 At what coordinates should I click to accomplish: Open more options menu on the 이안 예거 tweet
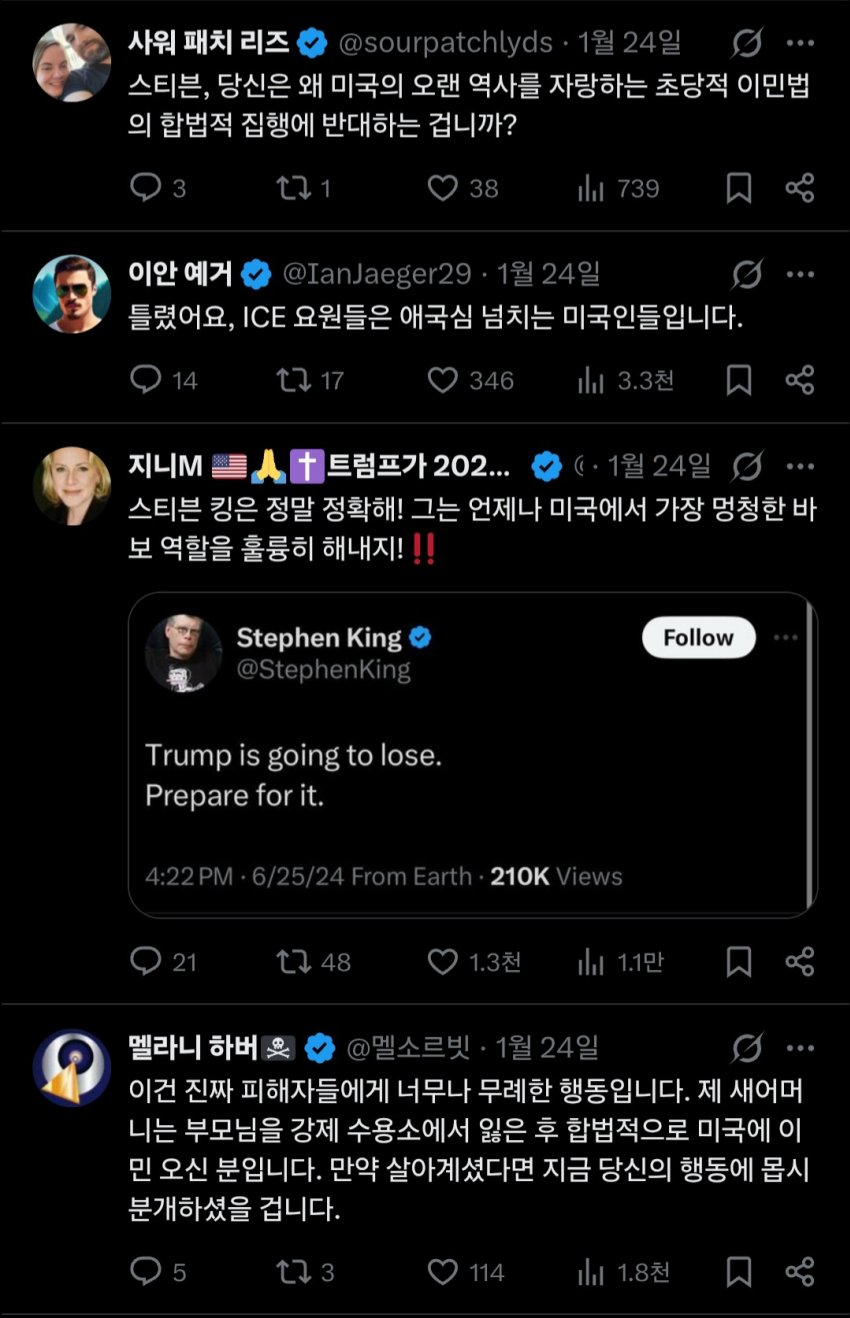tap(800, 273)
